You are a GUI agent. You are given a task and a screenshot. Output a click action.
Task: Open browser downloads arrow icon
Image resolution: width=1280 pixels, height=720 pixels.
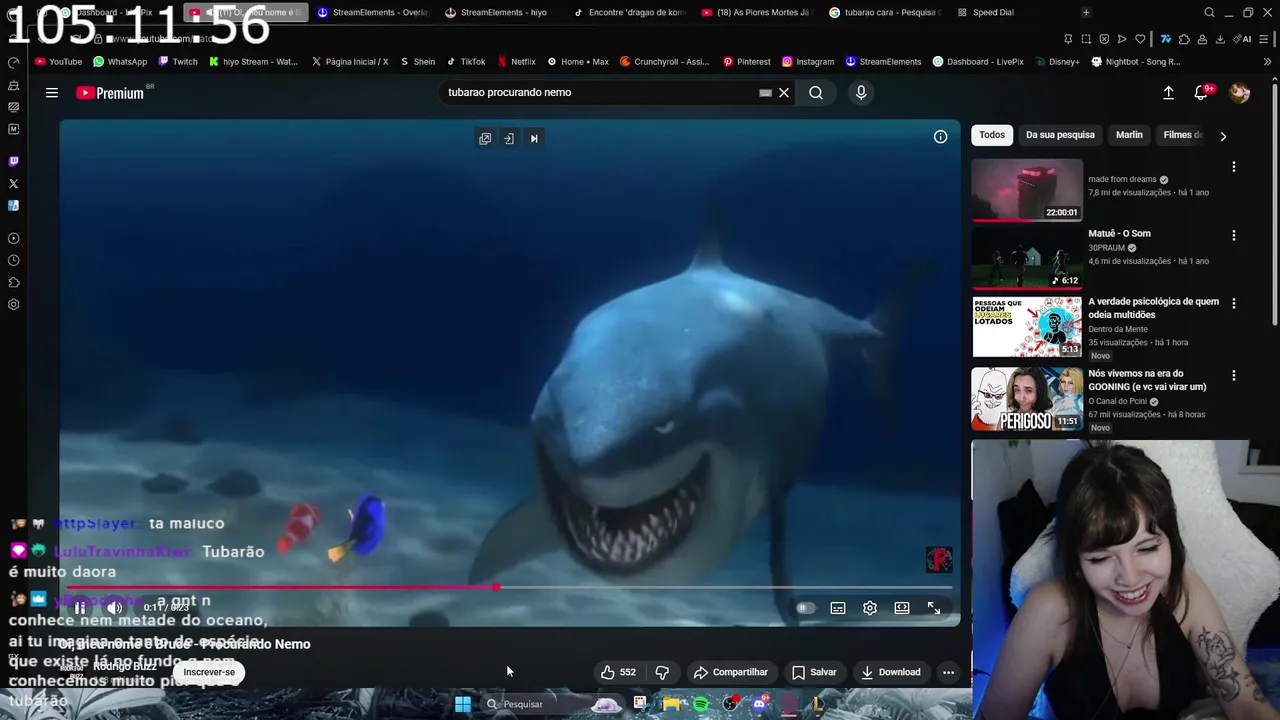pos(1220,39)
